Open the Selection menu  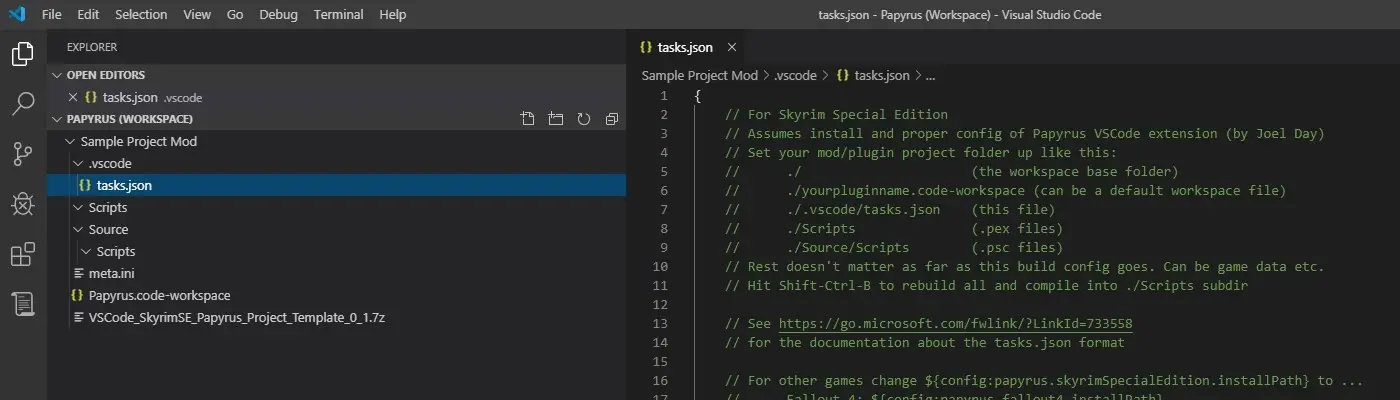(x=141, y=15)
